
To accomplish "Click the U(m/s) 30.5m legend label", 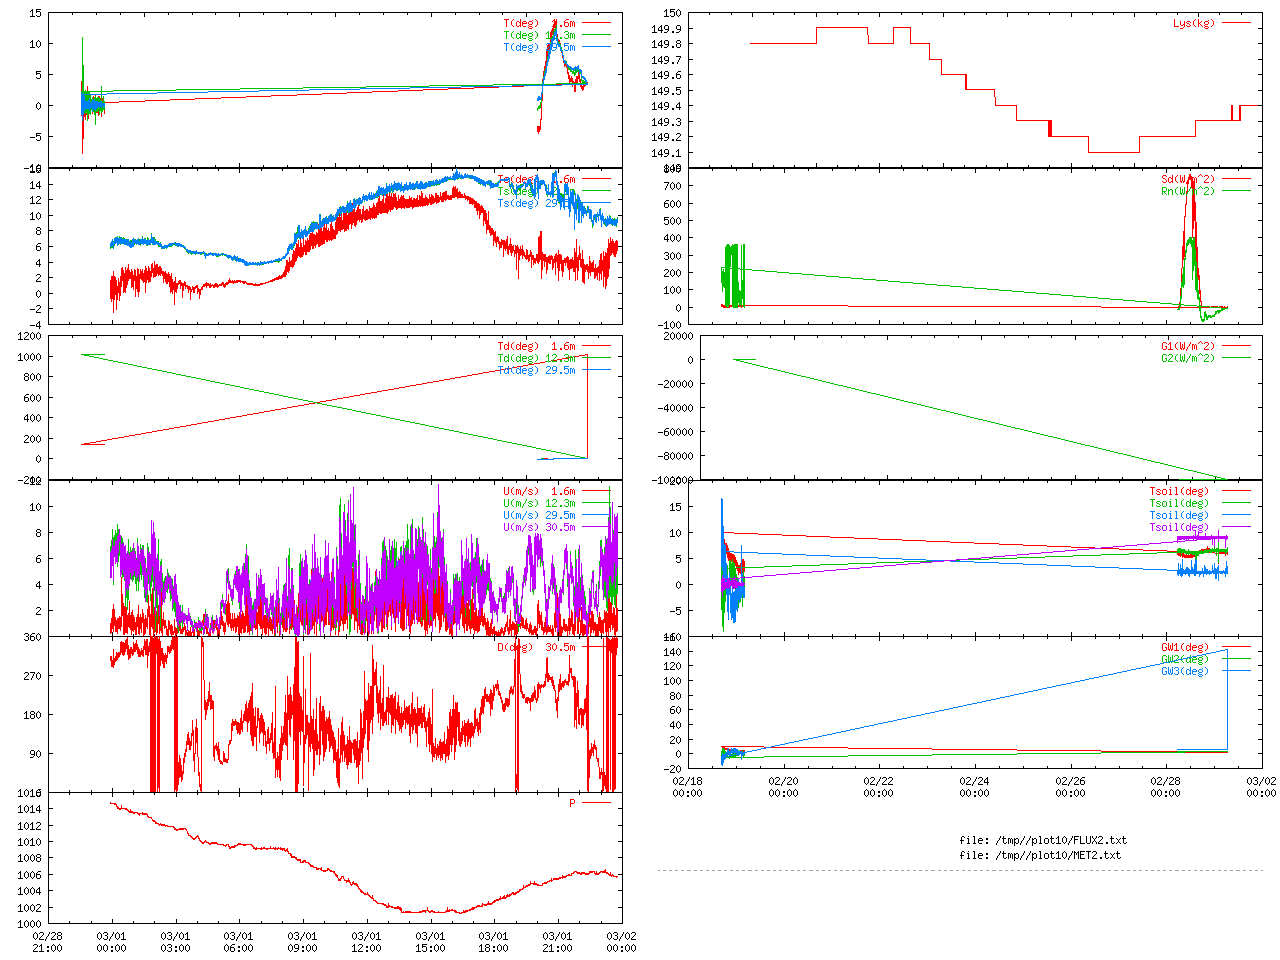I will (539, 527).
